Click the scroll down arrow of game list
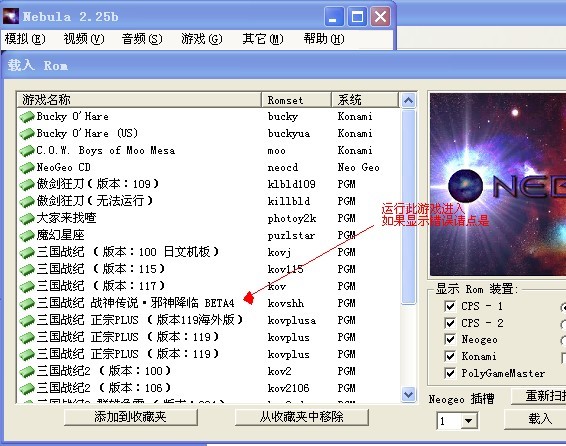The image size is (566, 446). 408,394
